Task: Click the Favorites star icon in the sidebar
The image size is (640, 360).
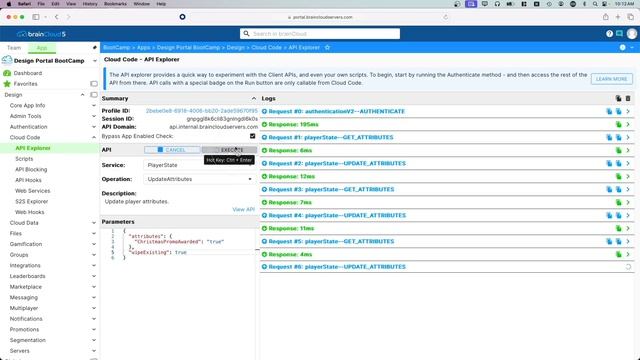Action: coord(7,84)
